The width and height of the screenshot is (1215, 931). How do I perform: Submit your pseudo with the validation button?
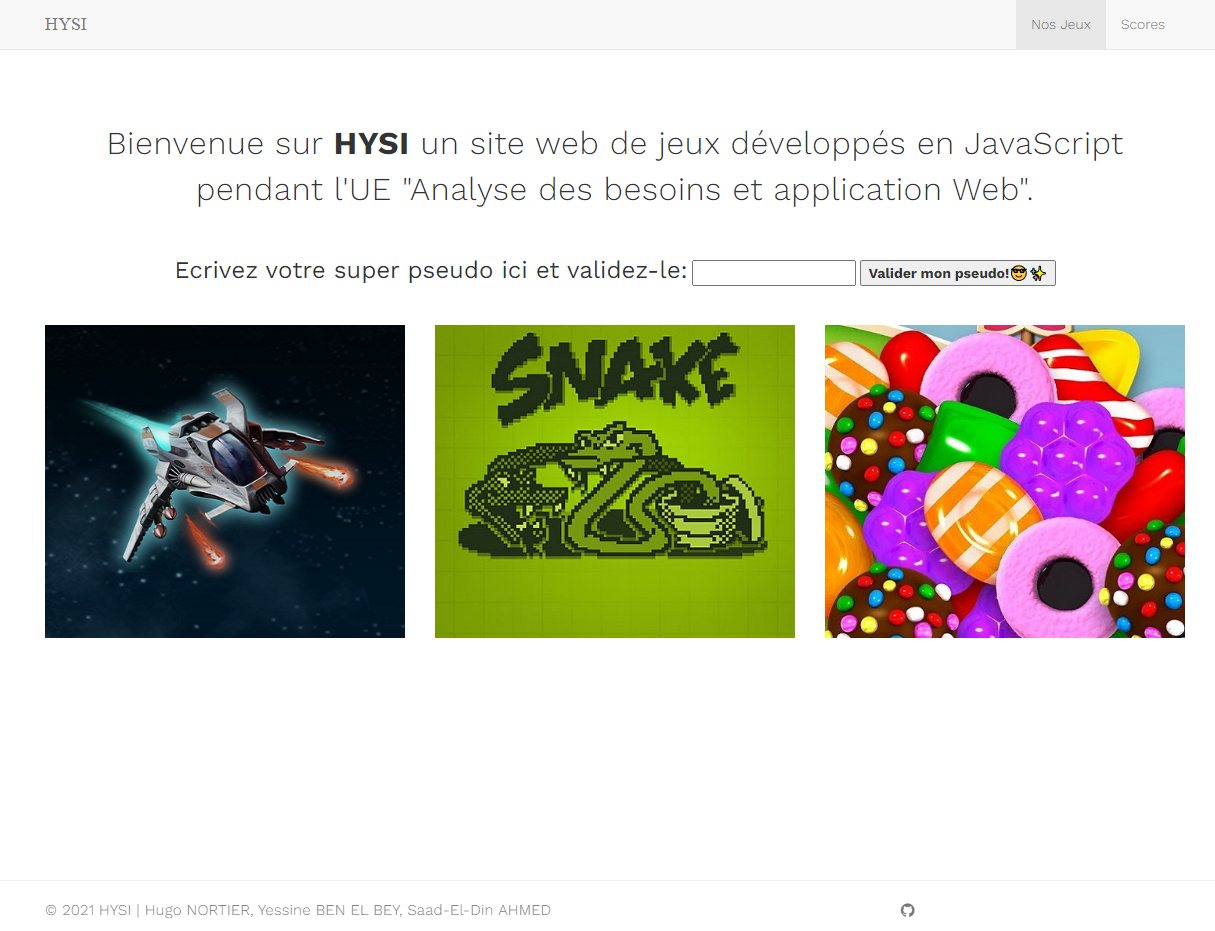[957, 272]
